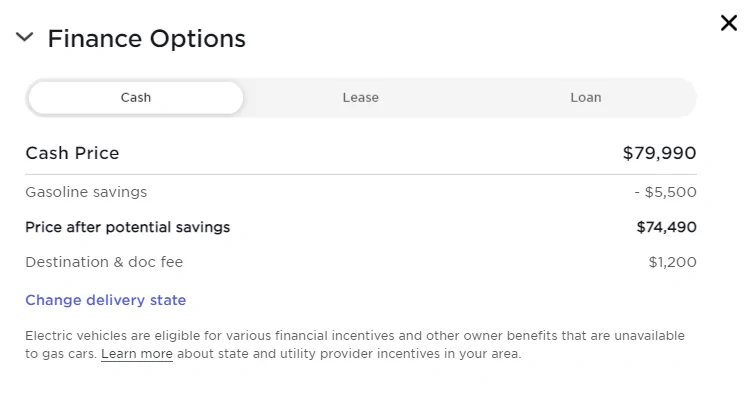Image resolution: width=752 pixels, height=397 pixels.
Task: Select the - $5,500 savings amount
Action: 665,192
